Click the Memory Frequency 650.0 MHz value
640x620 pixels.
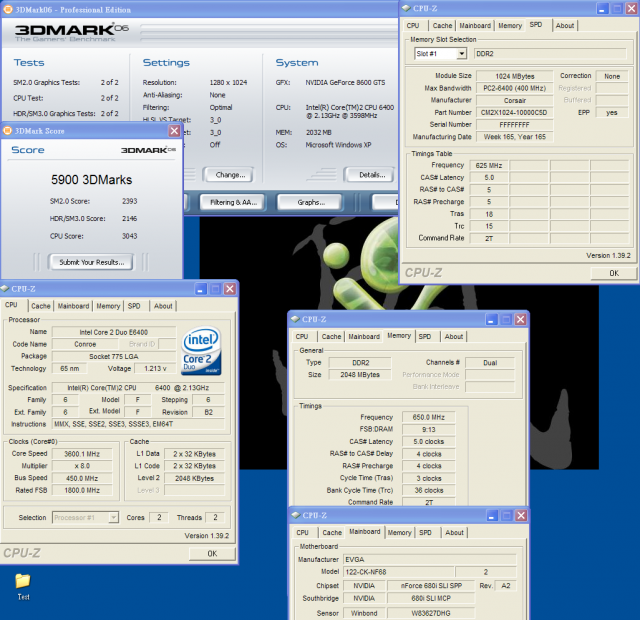click(x=429, y=417)
